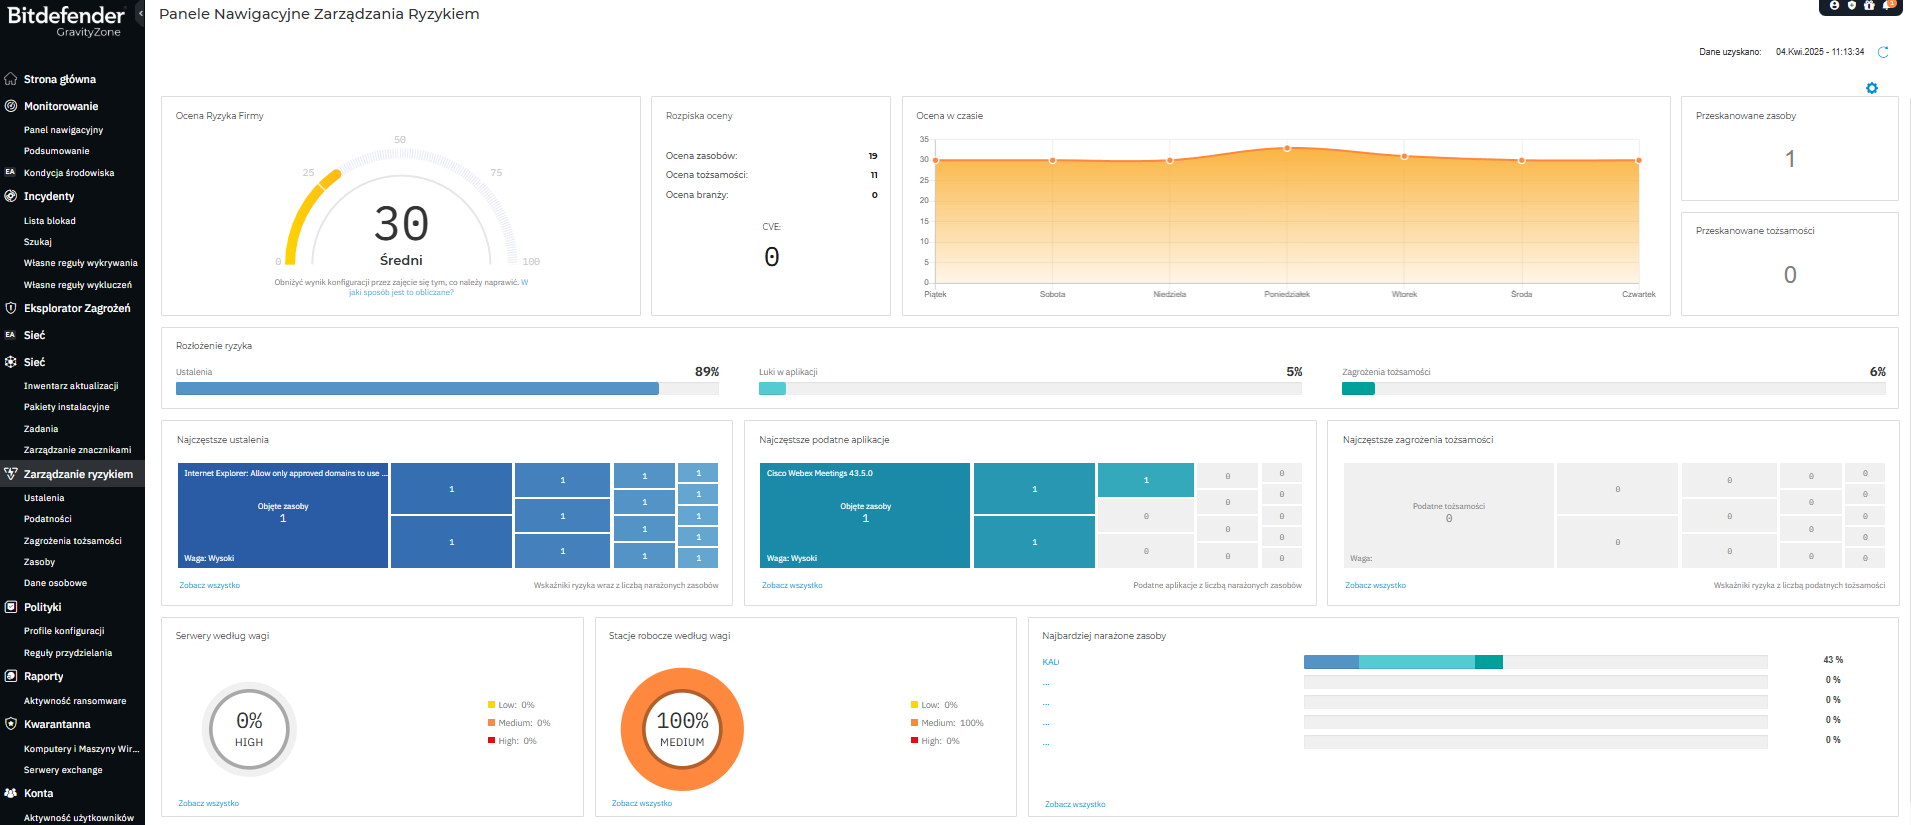Image resolution: width=1911 pixels, height=825 pixels.
Task: Open the KAL asset link in Najbardziej narażone zasoby
Action: point(1050,662)
